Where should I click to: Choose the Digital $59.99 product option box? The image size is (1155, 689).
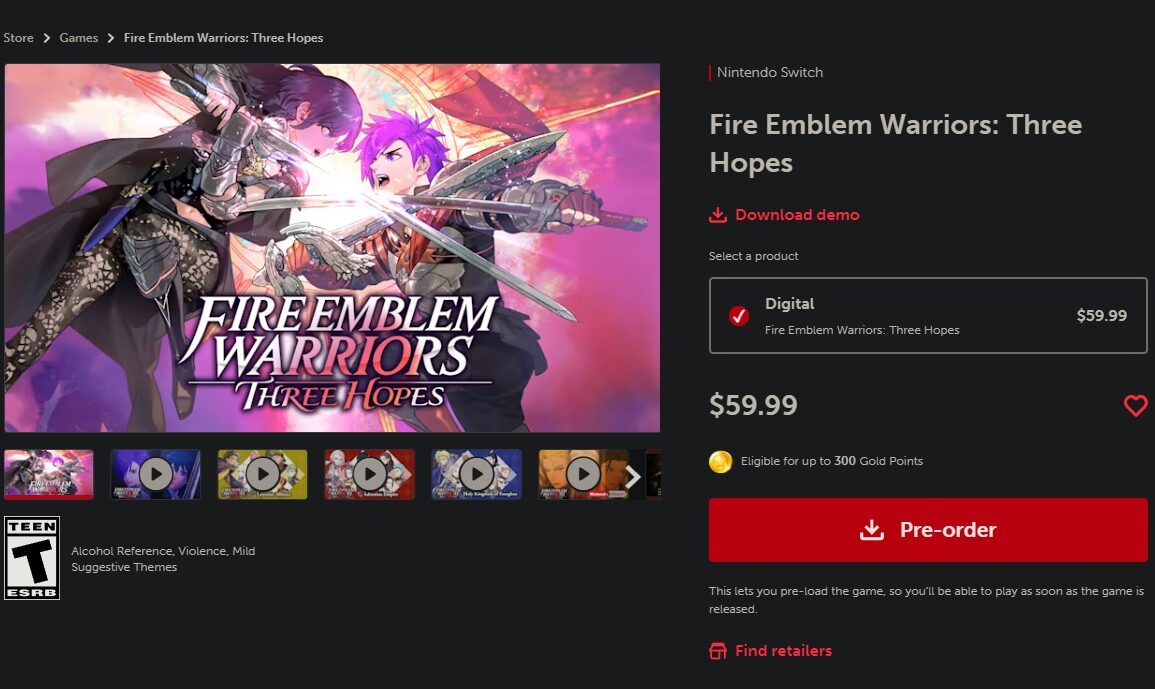point(928,315)
